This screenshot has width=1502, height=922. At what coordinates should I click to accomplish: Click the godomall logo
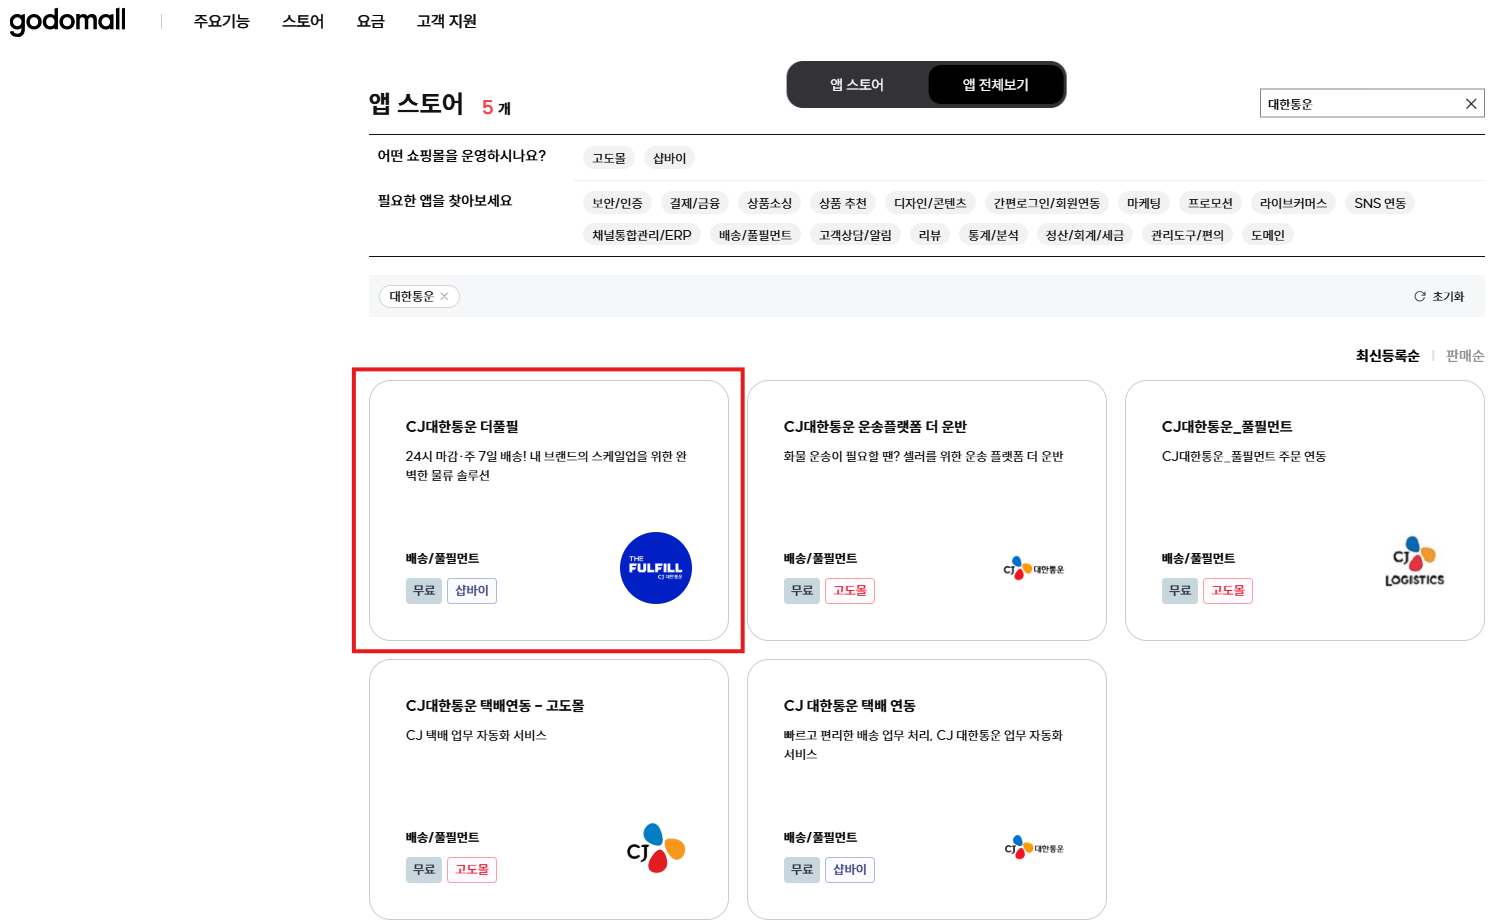tap(68, 21)
